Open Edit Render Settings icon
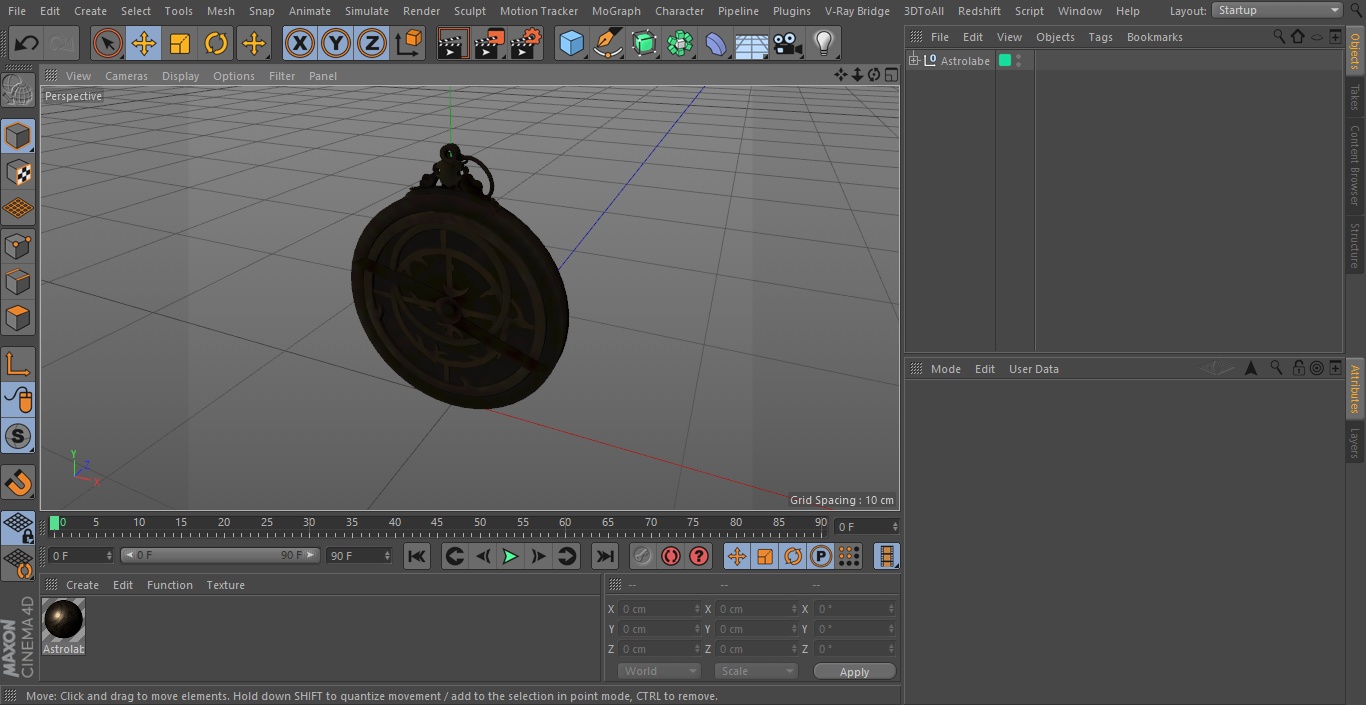This screenshot has width=1366, height=705. coord(526,43)
